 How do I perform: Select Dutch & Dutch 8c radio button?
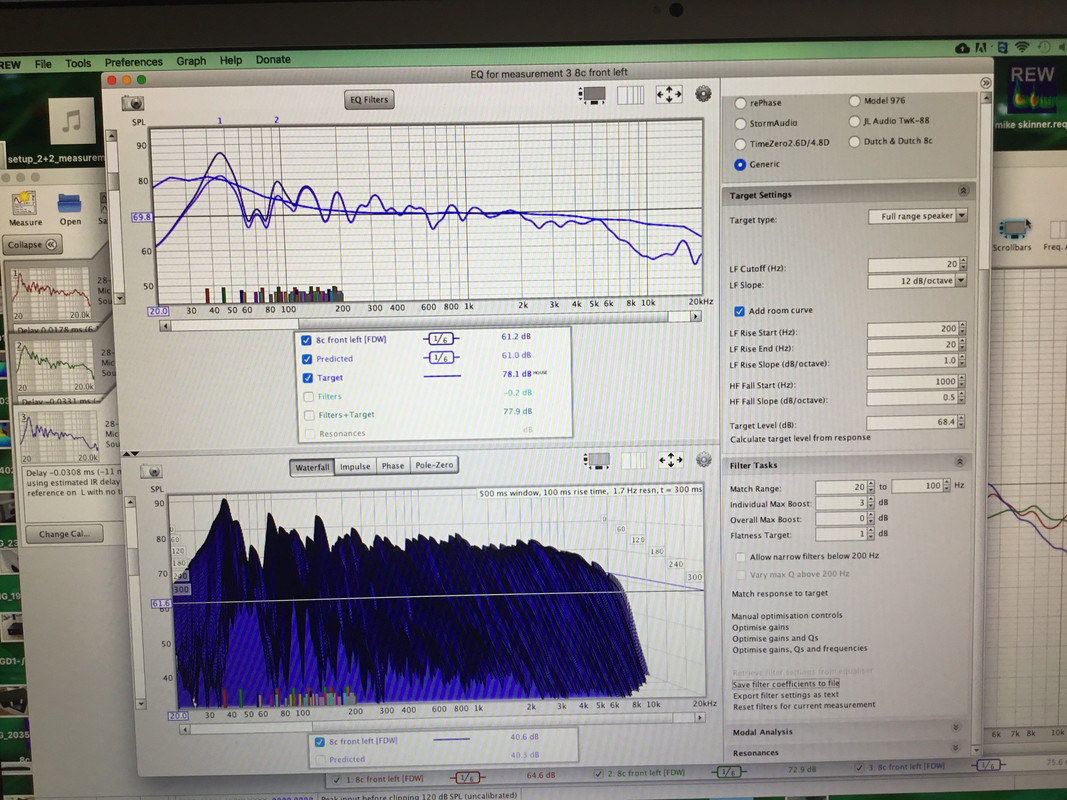coord(854,141)
